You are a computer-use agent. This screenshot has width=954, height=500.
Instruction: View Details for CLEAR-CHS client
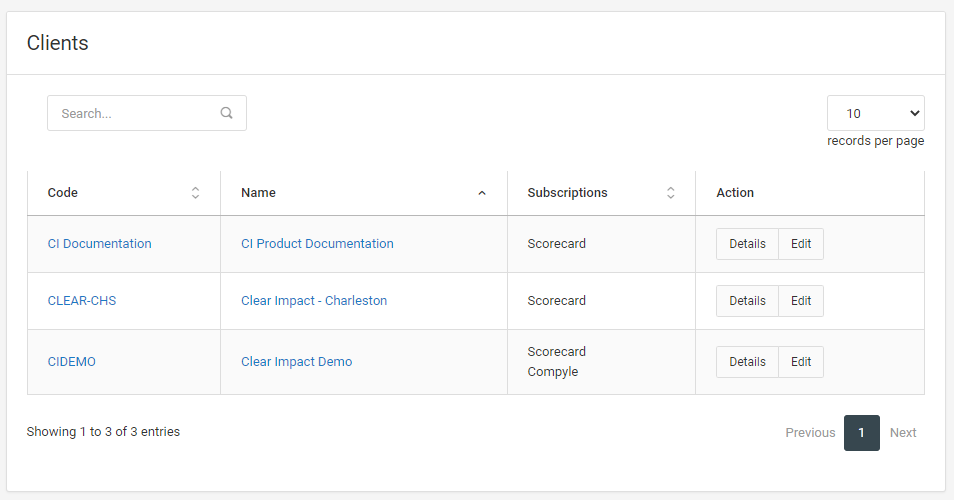[747, 301]
